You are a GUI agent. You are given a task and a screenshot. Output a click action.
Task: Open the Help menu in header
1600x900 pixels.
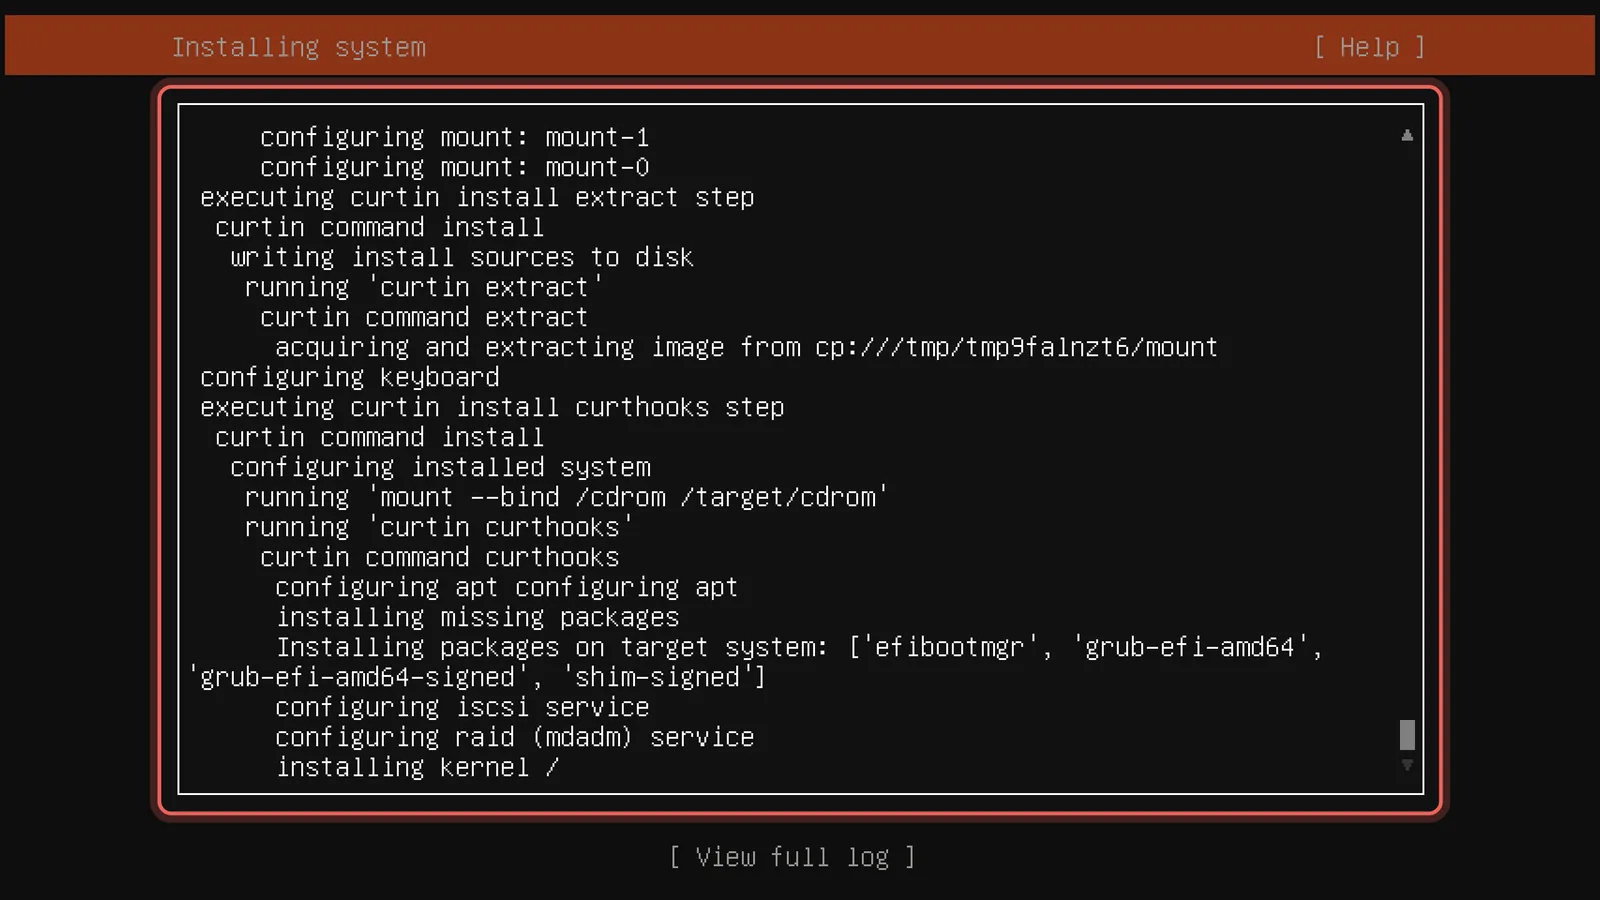[1369, 47]
